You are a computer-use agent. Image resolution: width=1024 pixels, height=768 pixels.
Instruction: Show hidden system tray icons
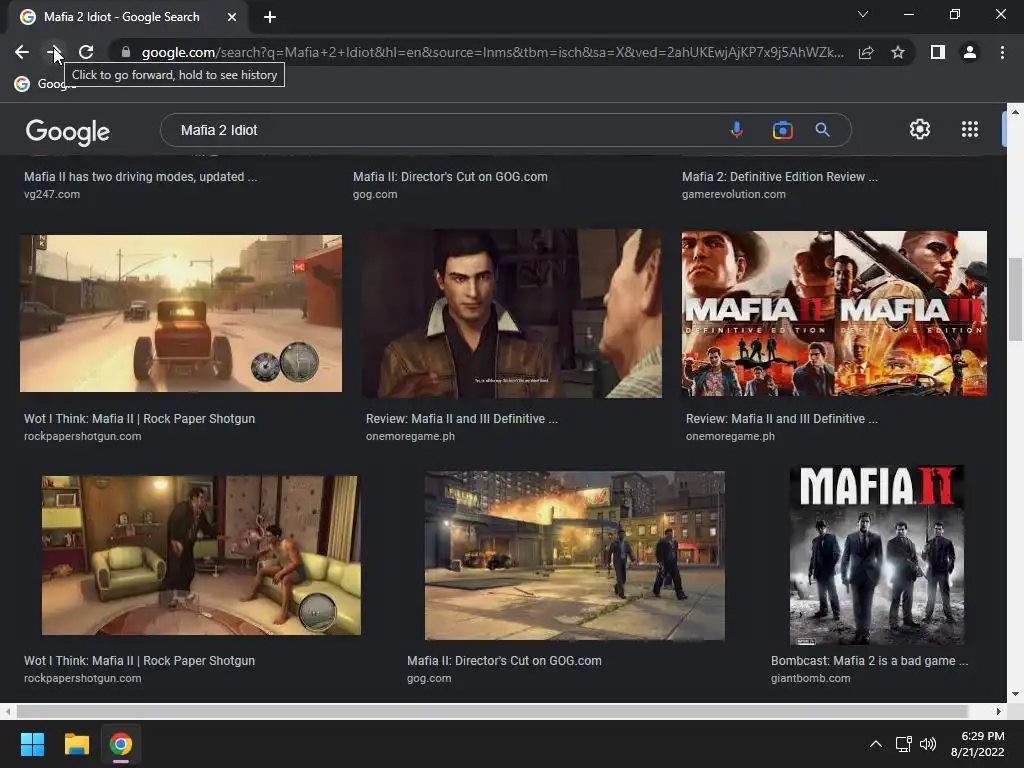point(876,744)
